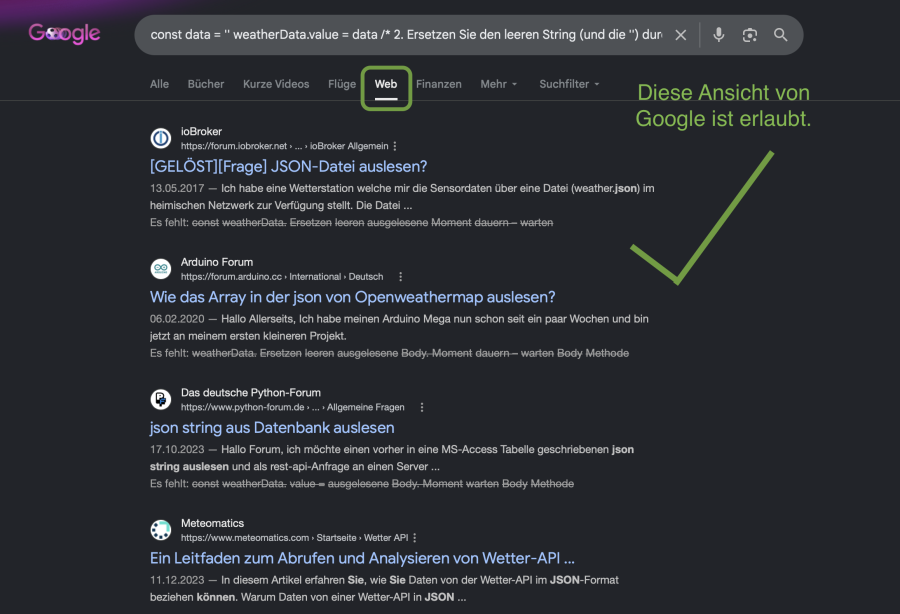Open 'Ein Leitfaden zum Abrufen' Meteomatics result
The image size is (900, 614).
click(362, 558)
